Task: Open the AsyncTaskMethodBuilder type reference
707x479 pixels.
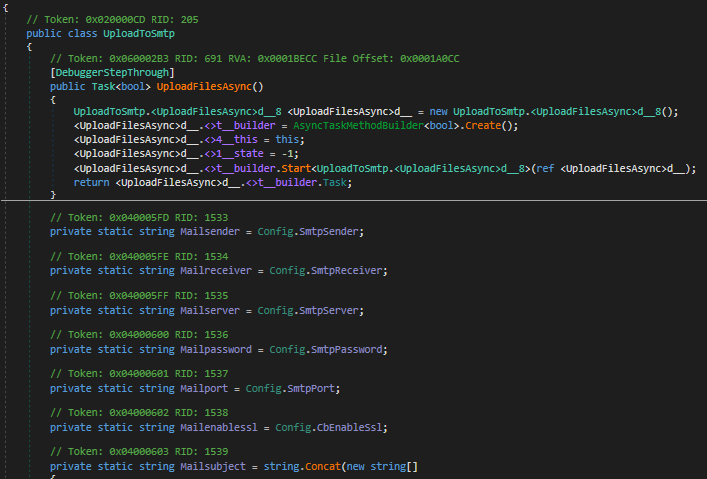Action: (x=368, y=125)
